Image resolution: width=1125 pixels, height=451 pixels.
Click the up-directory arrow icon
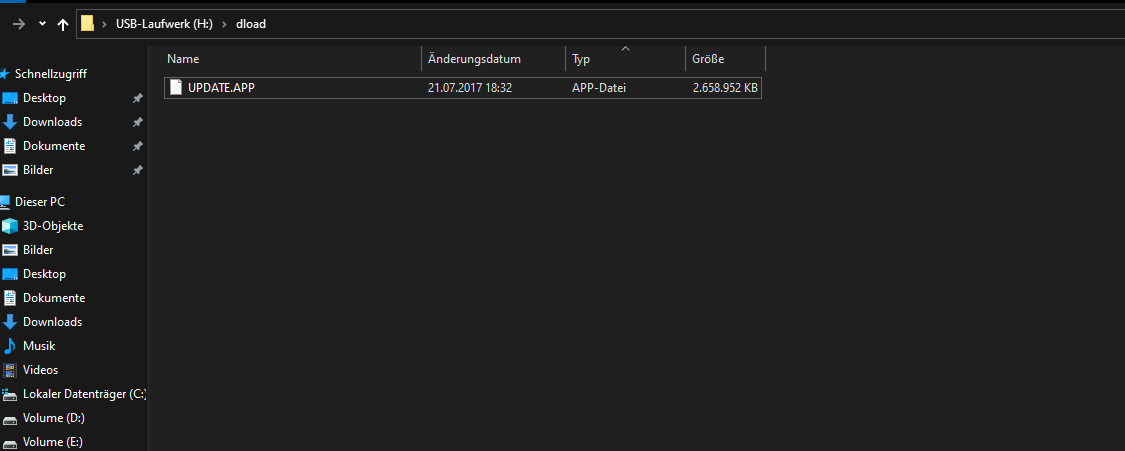tap(63, 24)
